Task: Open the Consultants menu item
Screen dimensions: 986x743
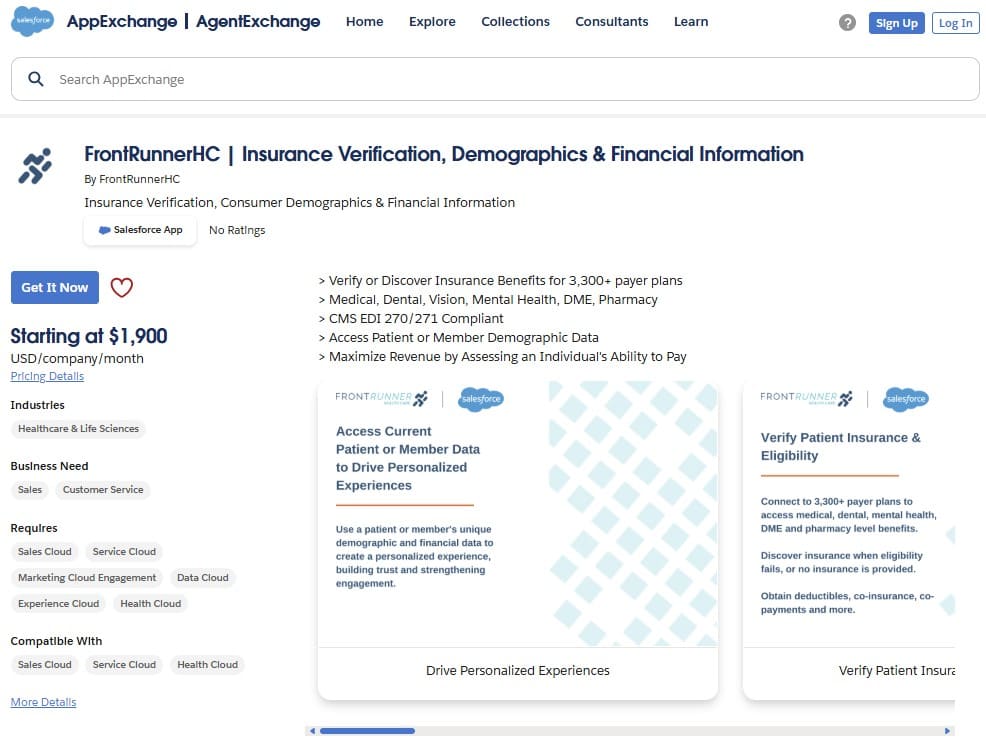Action: [612, 21]
